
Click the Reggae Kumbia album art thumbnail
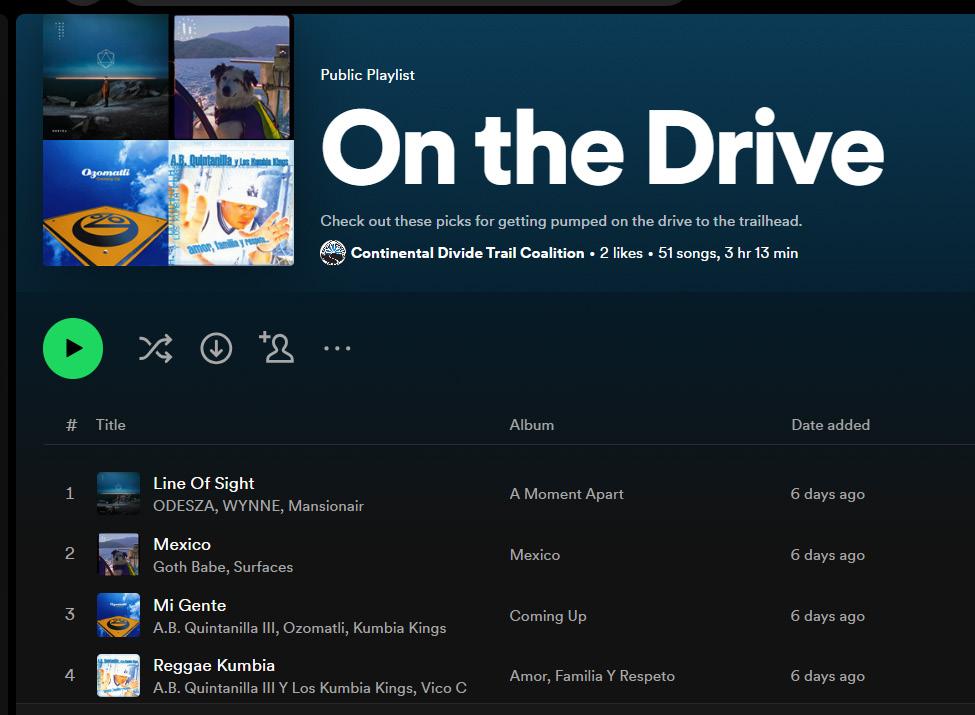pyautogui.click(x=118, y=675)
